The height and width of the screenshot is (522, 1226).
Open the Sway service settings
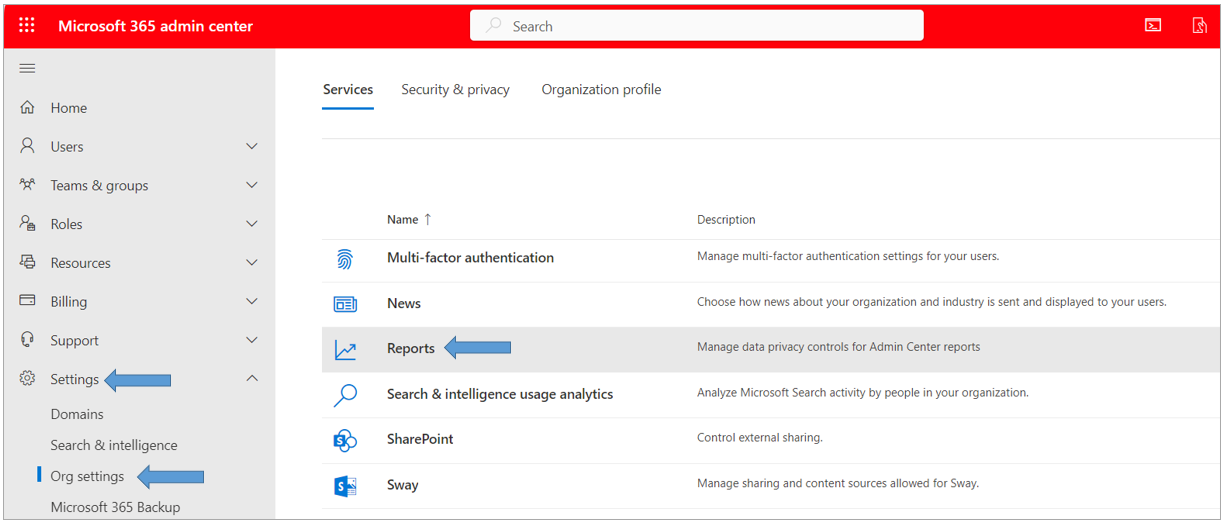coord(403,485)
